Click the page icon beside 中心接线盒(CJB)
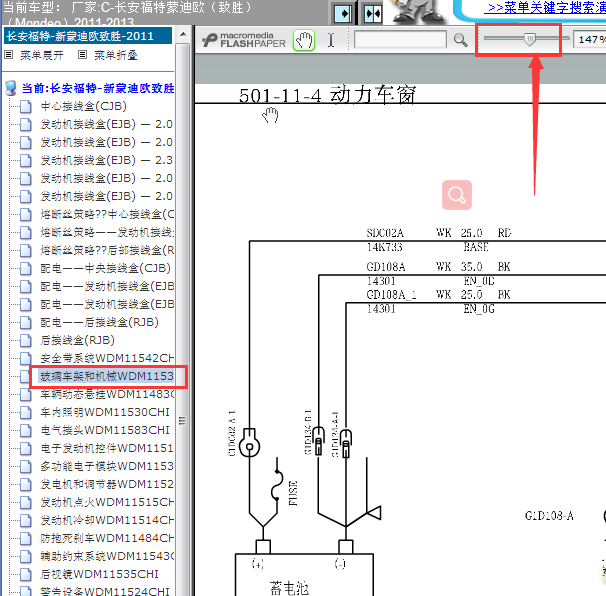 click(x=26, y=106)
